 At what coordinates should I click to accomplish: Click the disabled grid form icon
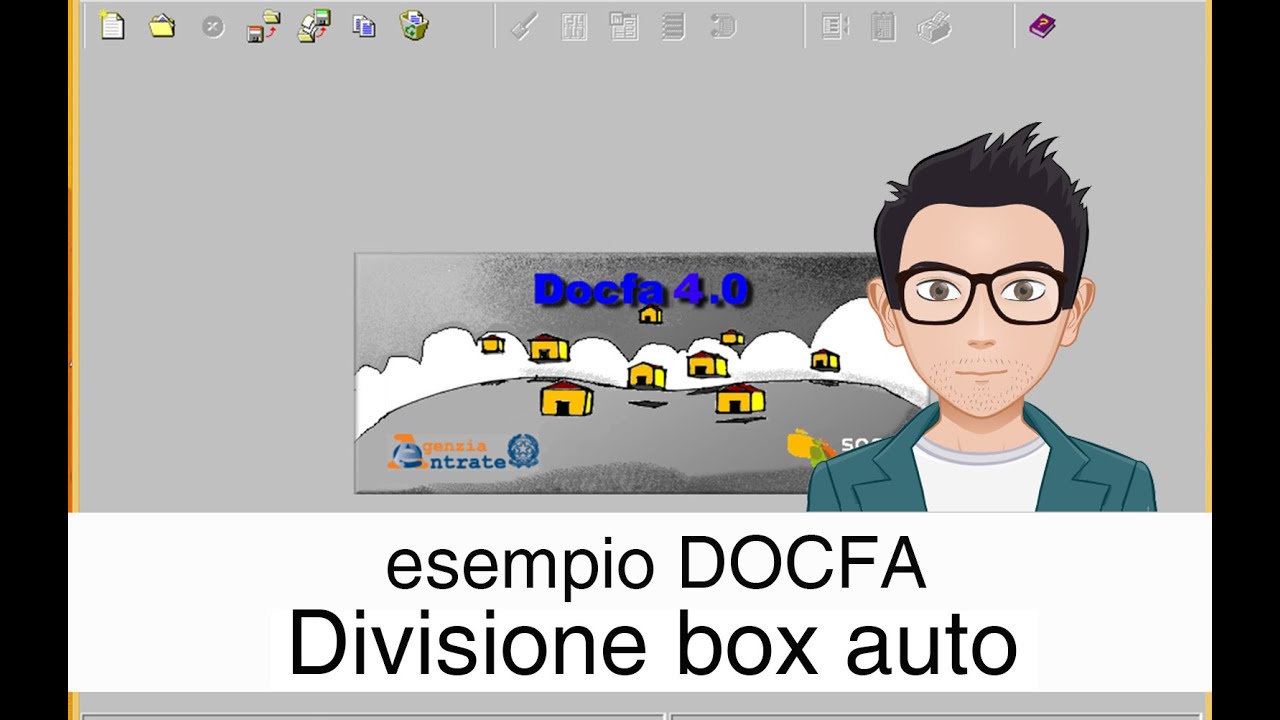tap(574, 27)
